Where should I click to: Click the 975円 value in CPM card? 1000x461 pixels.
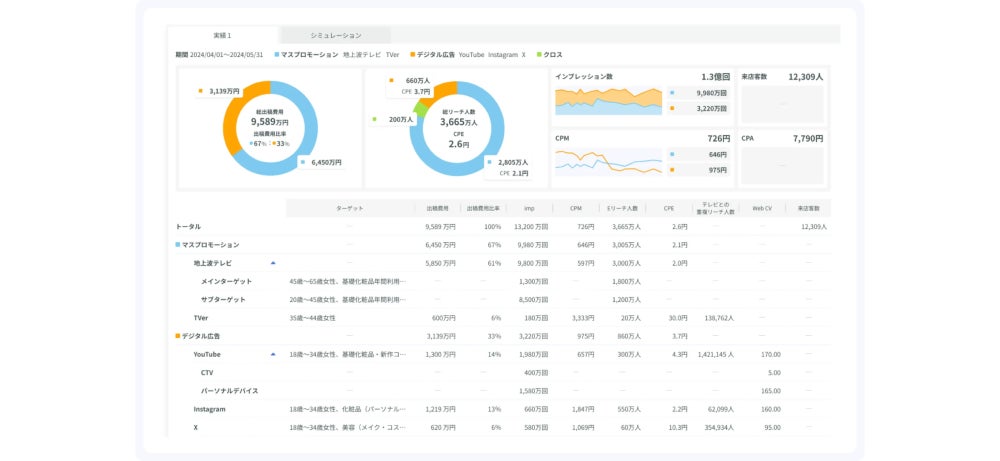[718, 170]
